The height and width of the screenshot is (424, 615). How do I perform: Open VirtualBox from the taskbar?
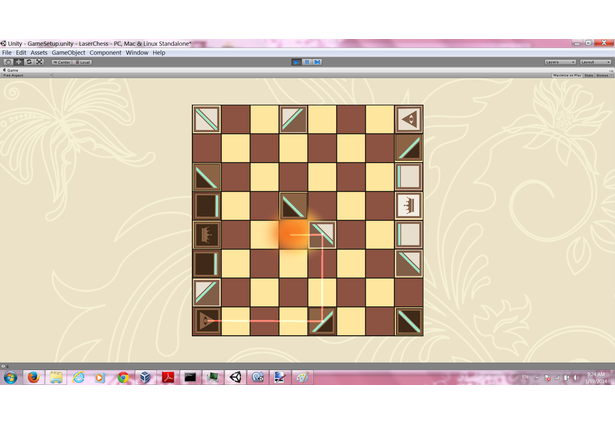[146, 377]
